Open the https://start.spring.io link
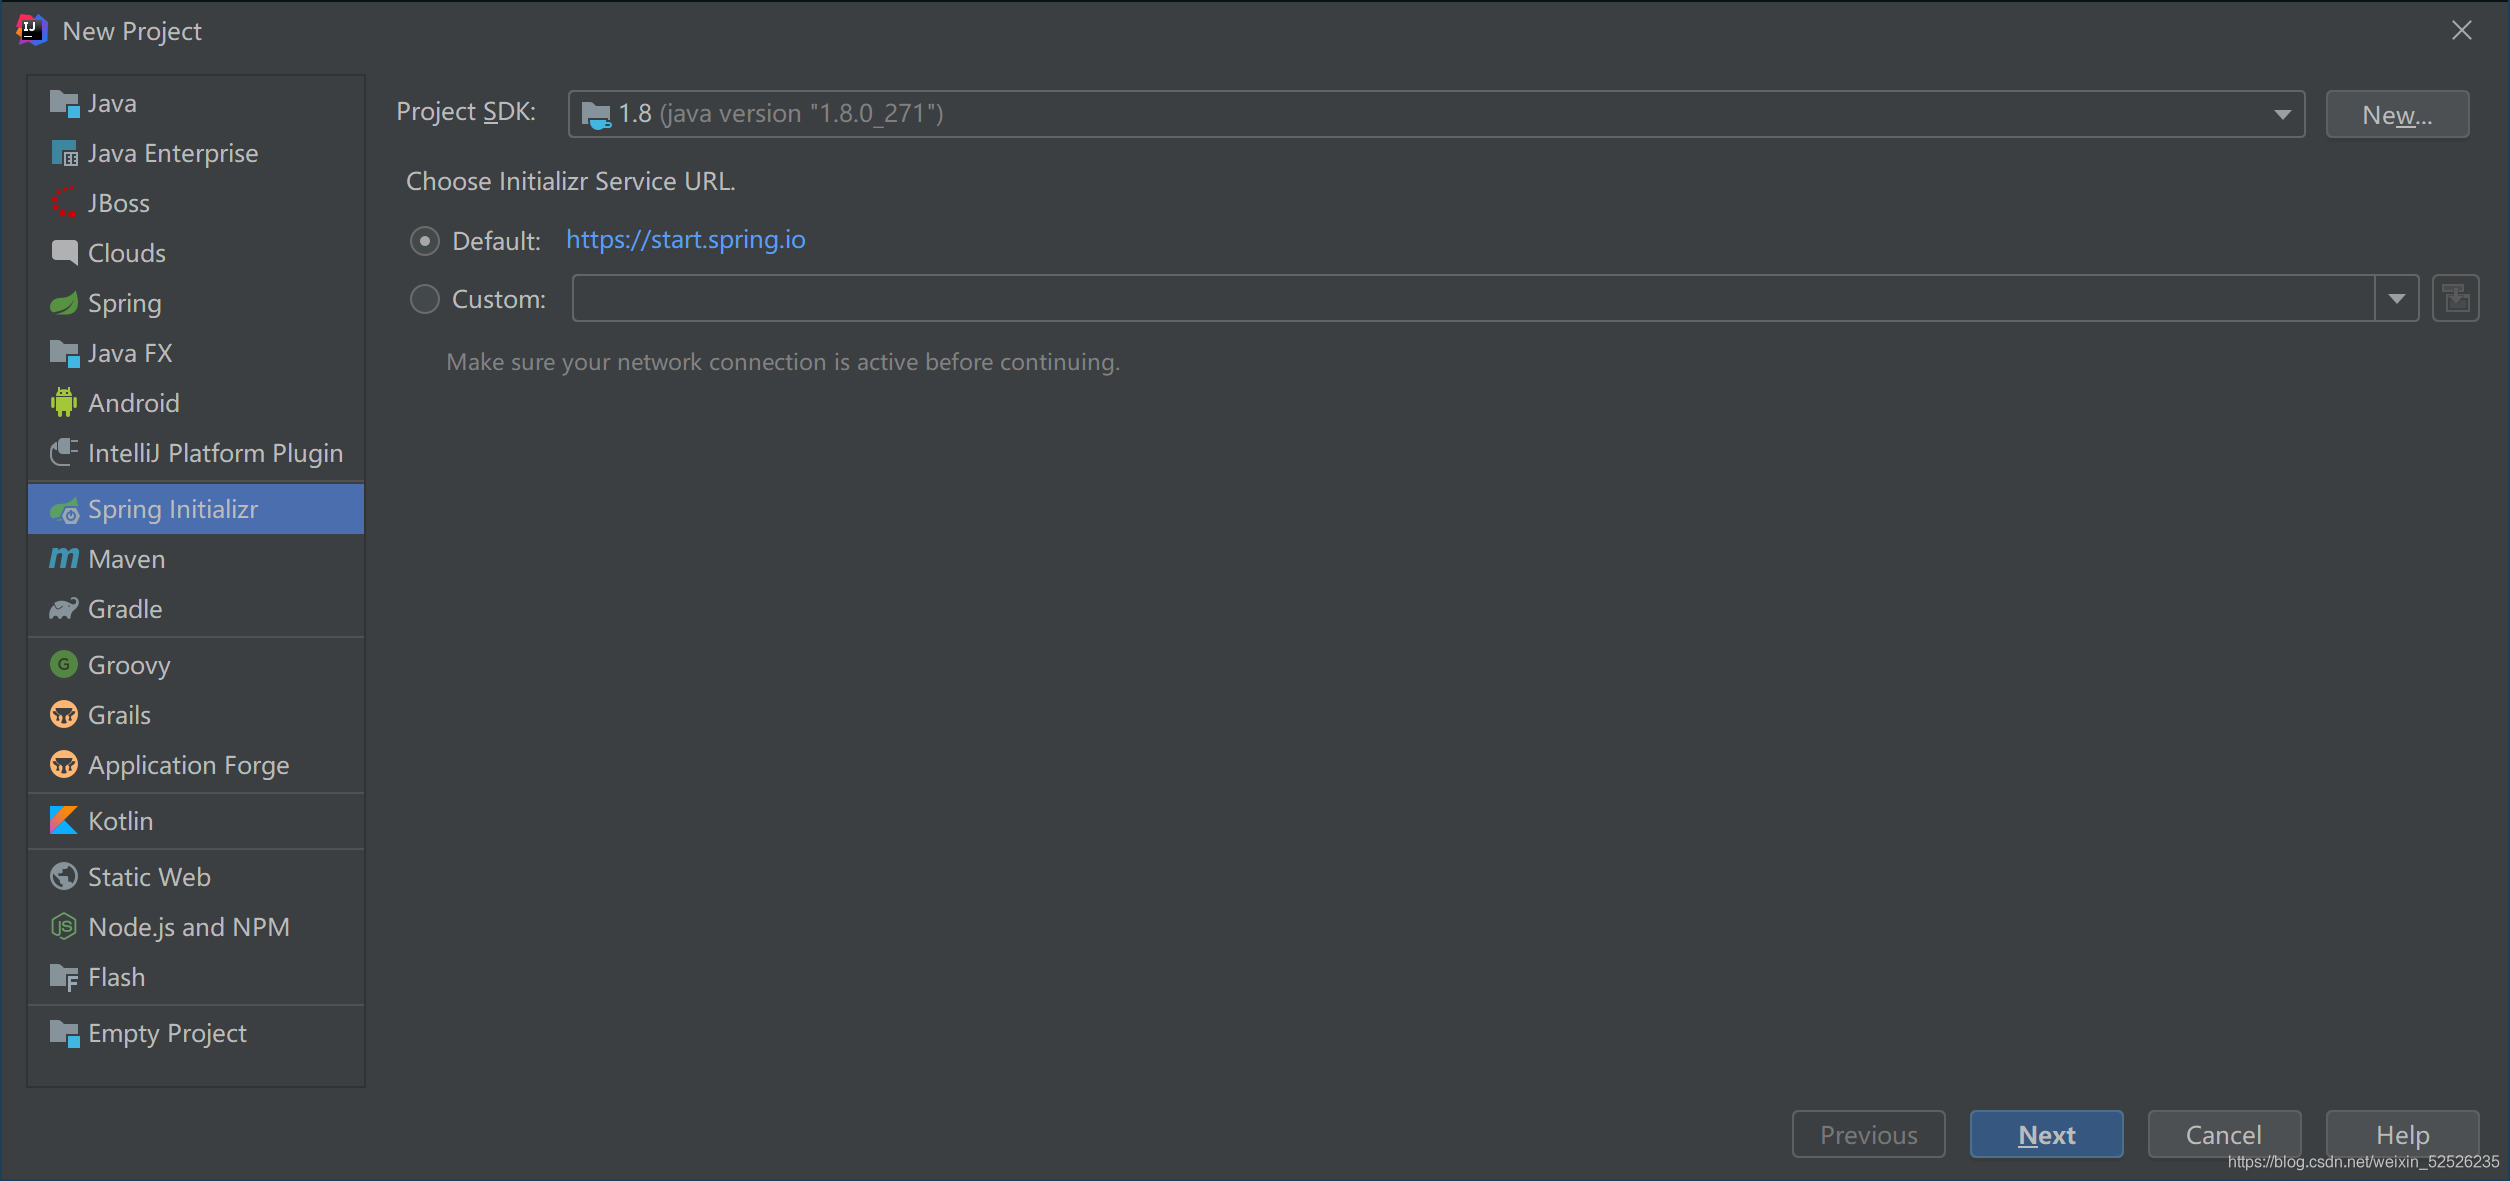Image resolution: width=2510 pixels, height=1181 pixels. click(685, 240)
